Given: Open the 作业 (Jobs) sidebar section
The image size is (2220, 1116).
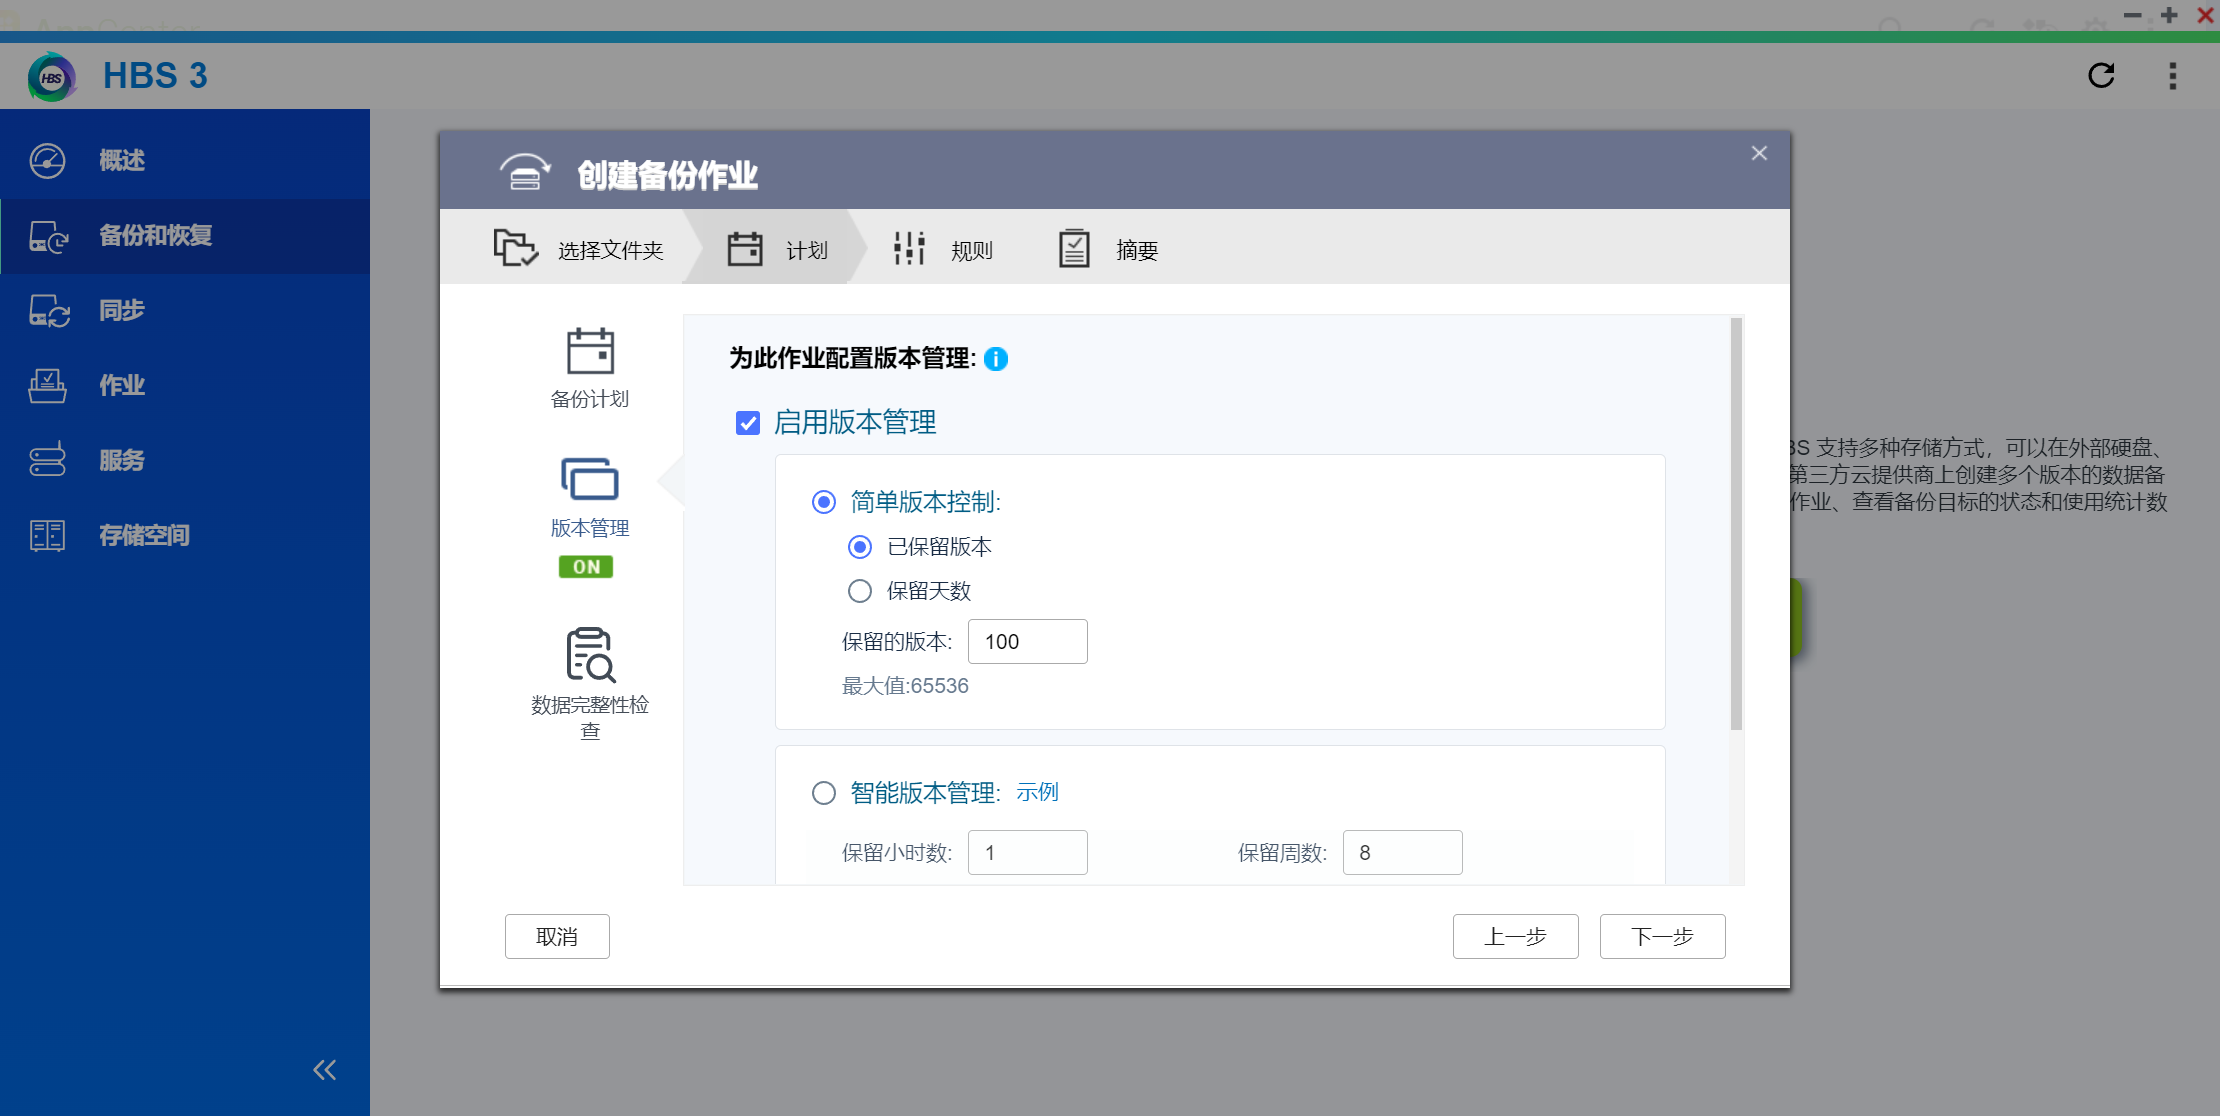Looking at the screenshot, I should click(x=120, y=385).
